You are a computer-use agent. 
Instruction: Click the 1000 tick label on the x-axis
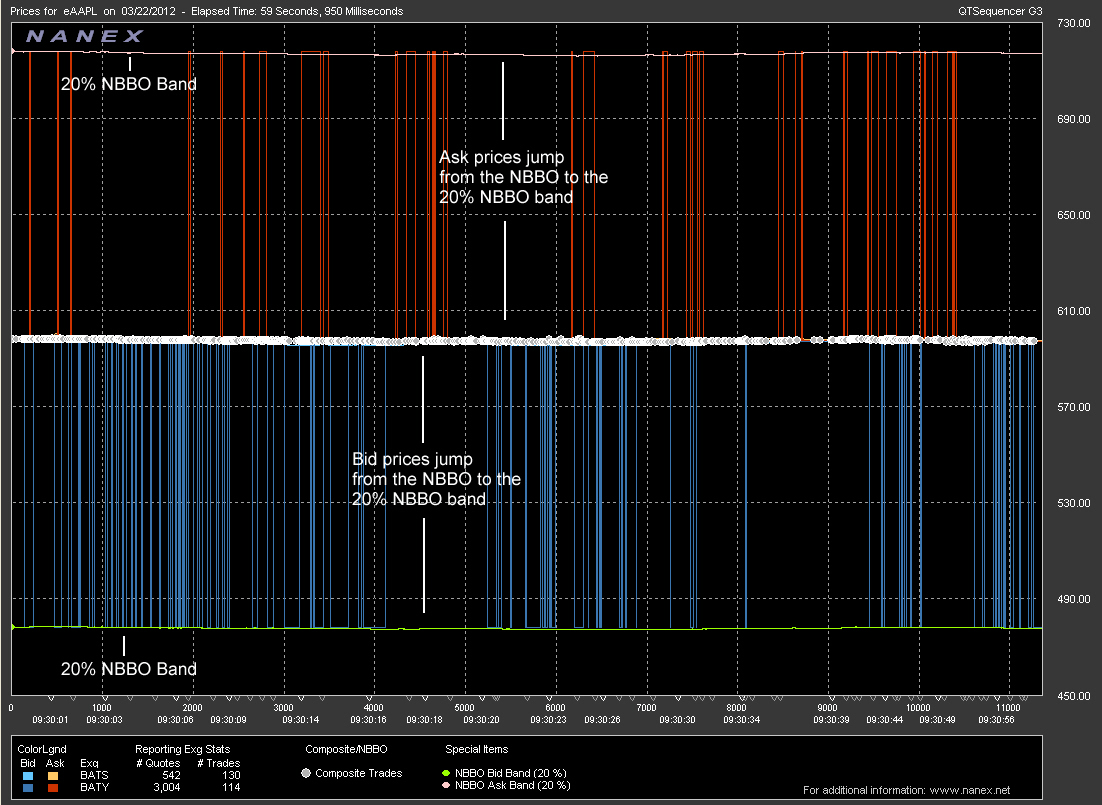pyautogui.click(x=102, y=708)
